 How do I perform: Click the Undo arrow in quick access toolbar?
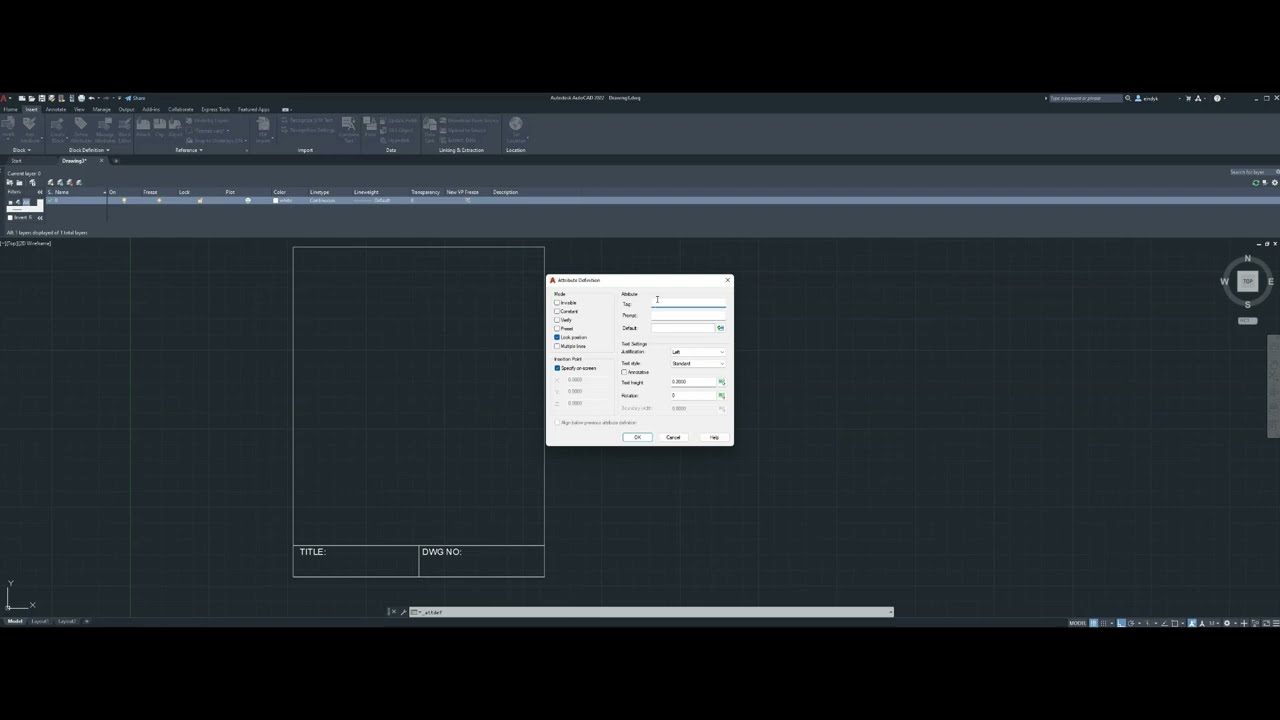91,98
